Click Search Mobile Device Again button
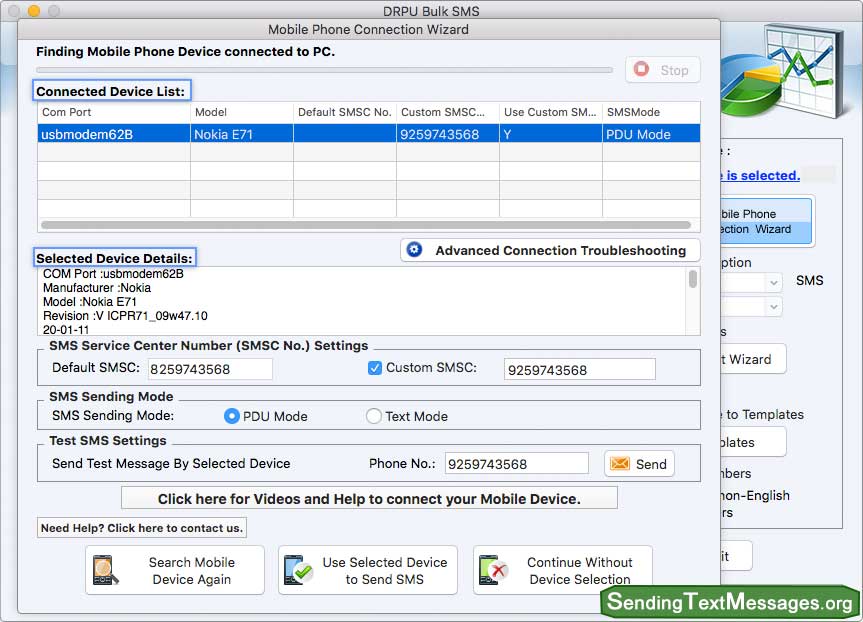 pyautogui.click(x=175, y=570)
